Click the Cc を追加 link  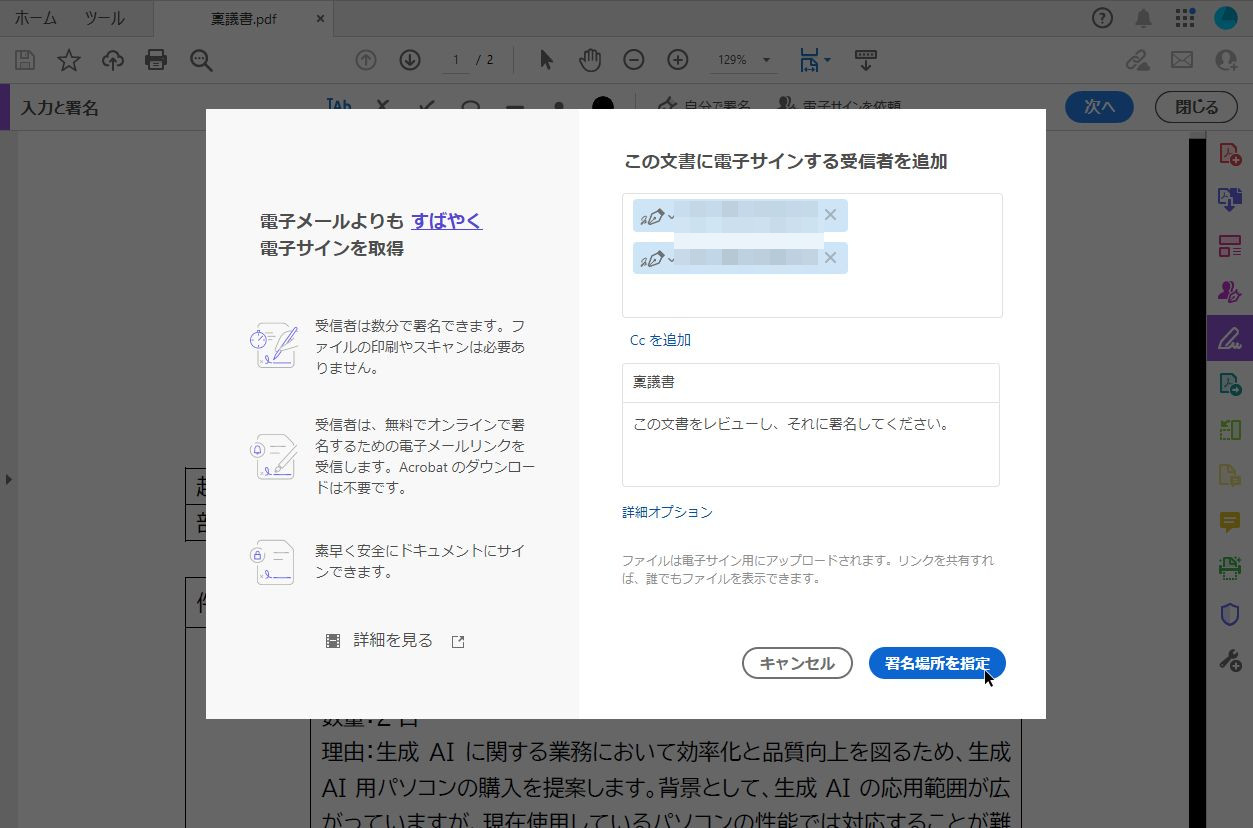(660, 340)
